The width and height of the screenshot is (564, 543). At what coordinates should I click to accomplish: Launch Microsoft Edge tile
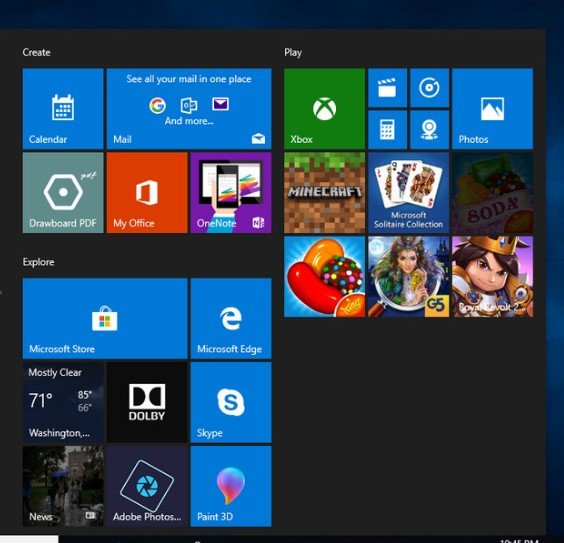[231, 318]
